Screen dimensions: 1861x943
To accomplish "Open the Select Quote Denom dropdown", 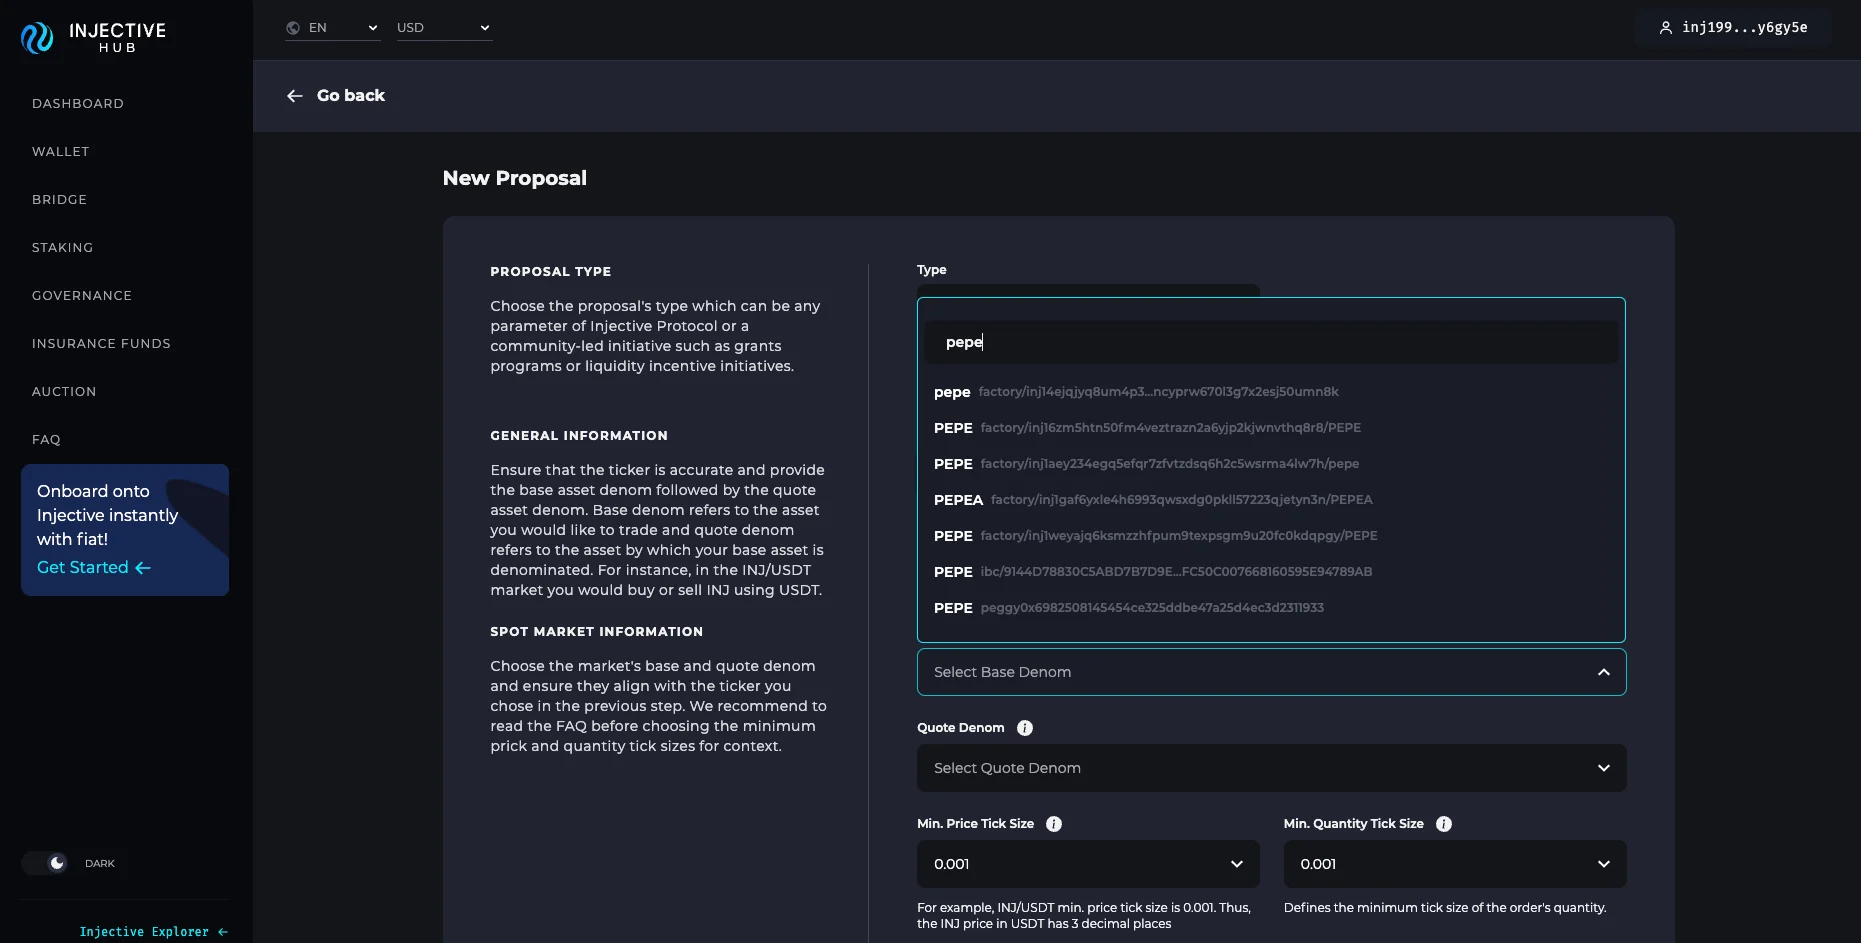I will tap(1271, 768).
